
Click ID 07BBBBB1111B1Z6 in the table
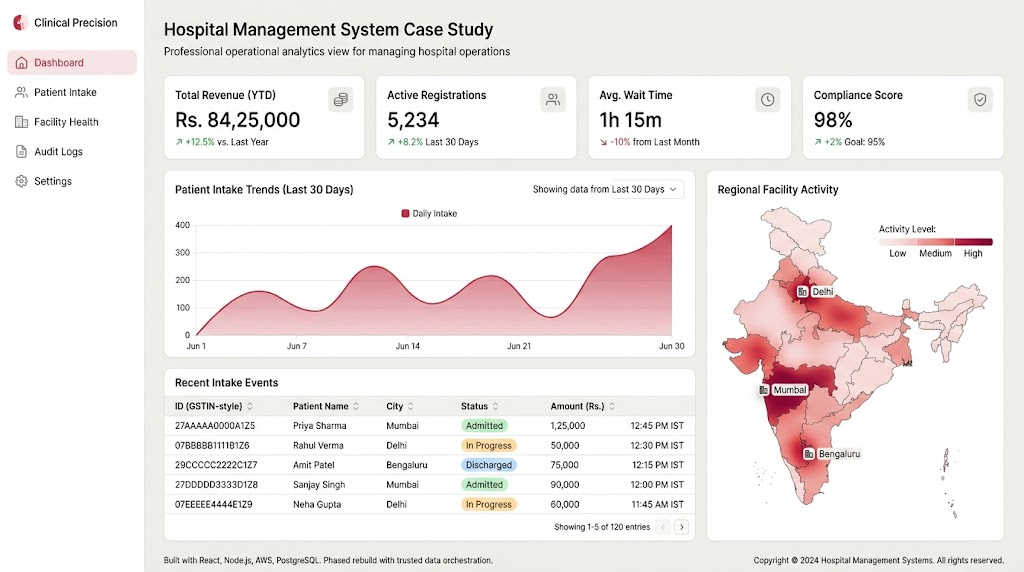(x=212, y=445)
